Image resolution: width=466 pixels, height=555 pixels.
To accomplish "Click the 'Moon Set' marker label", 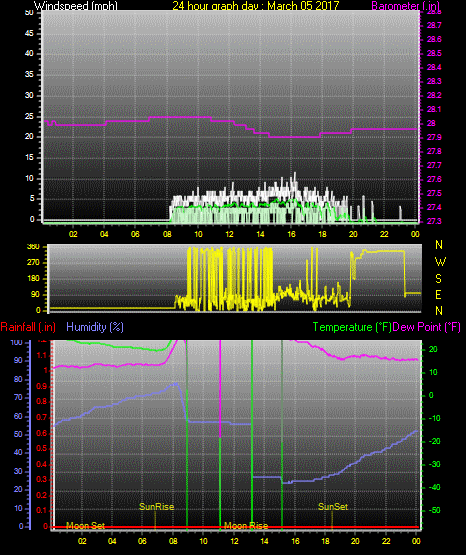I will [x=85, y=526].
